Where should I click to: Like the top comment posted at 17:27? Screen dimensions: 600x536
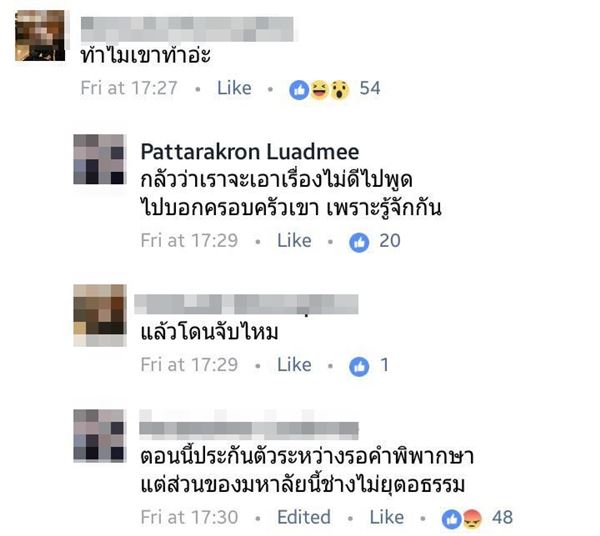(x=234, y=88)
